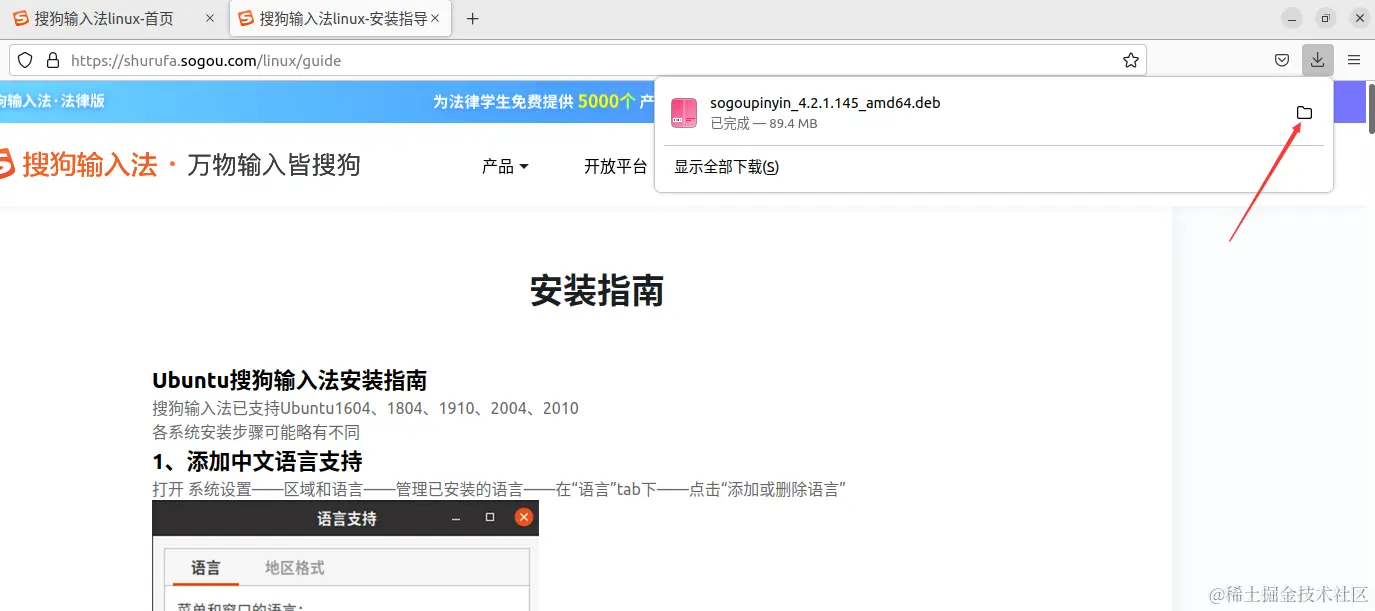Close 语言支持 dialog with red button
Screen dimensions: 1375x611
point(523,518)
